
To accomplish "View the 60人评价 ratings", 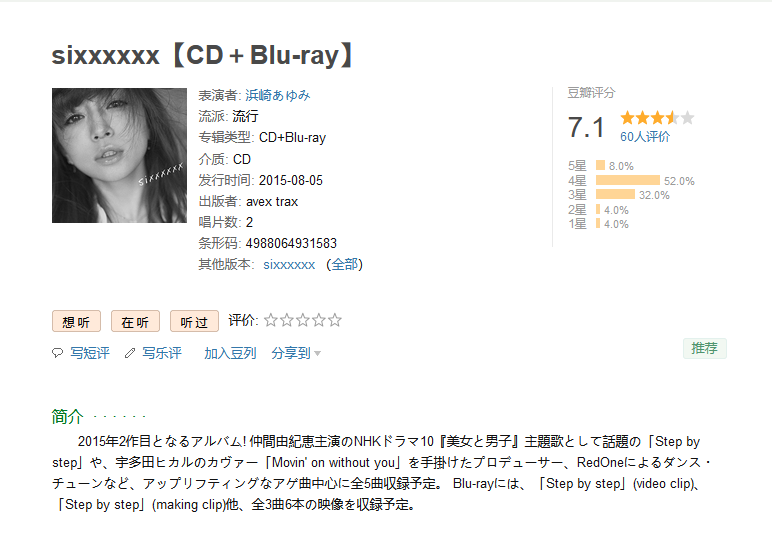I will 645,136.
